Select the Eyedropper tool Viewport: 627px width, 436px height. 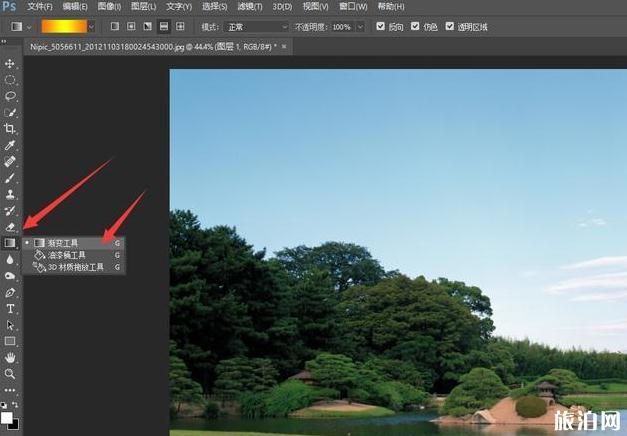10,145
